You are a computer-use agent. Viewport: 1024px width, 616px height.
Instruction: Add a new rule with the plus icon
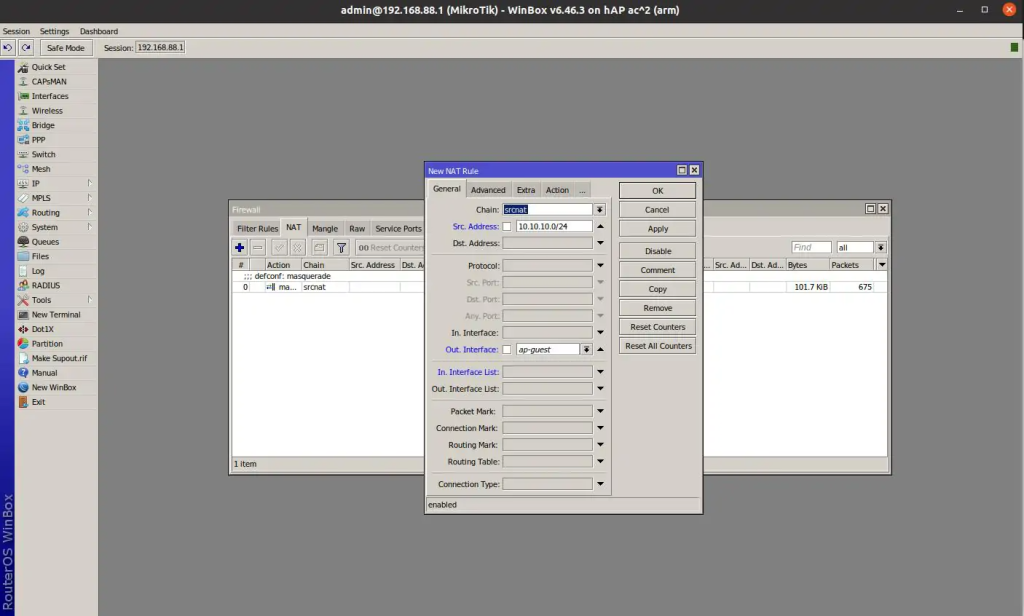tap(240, 248)
